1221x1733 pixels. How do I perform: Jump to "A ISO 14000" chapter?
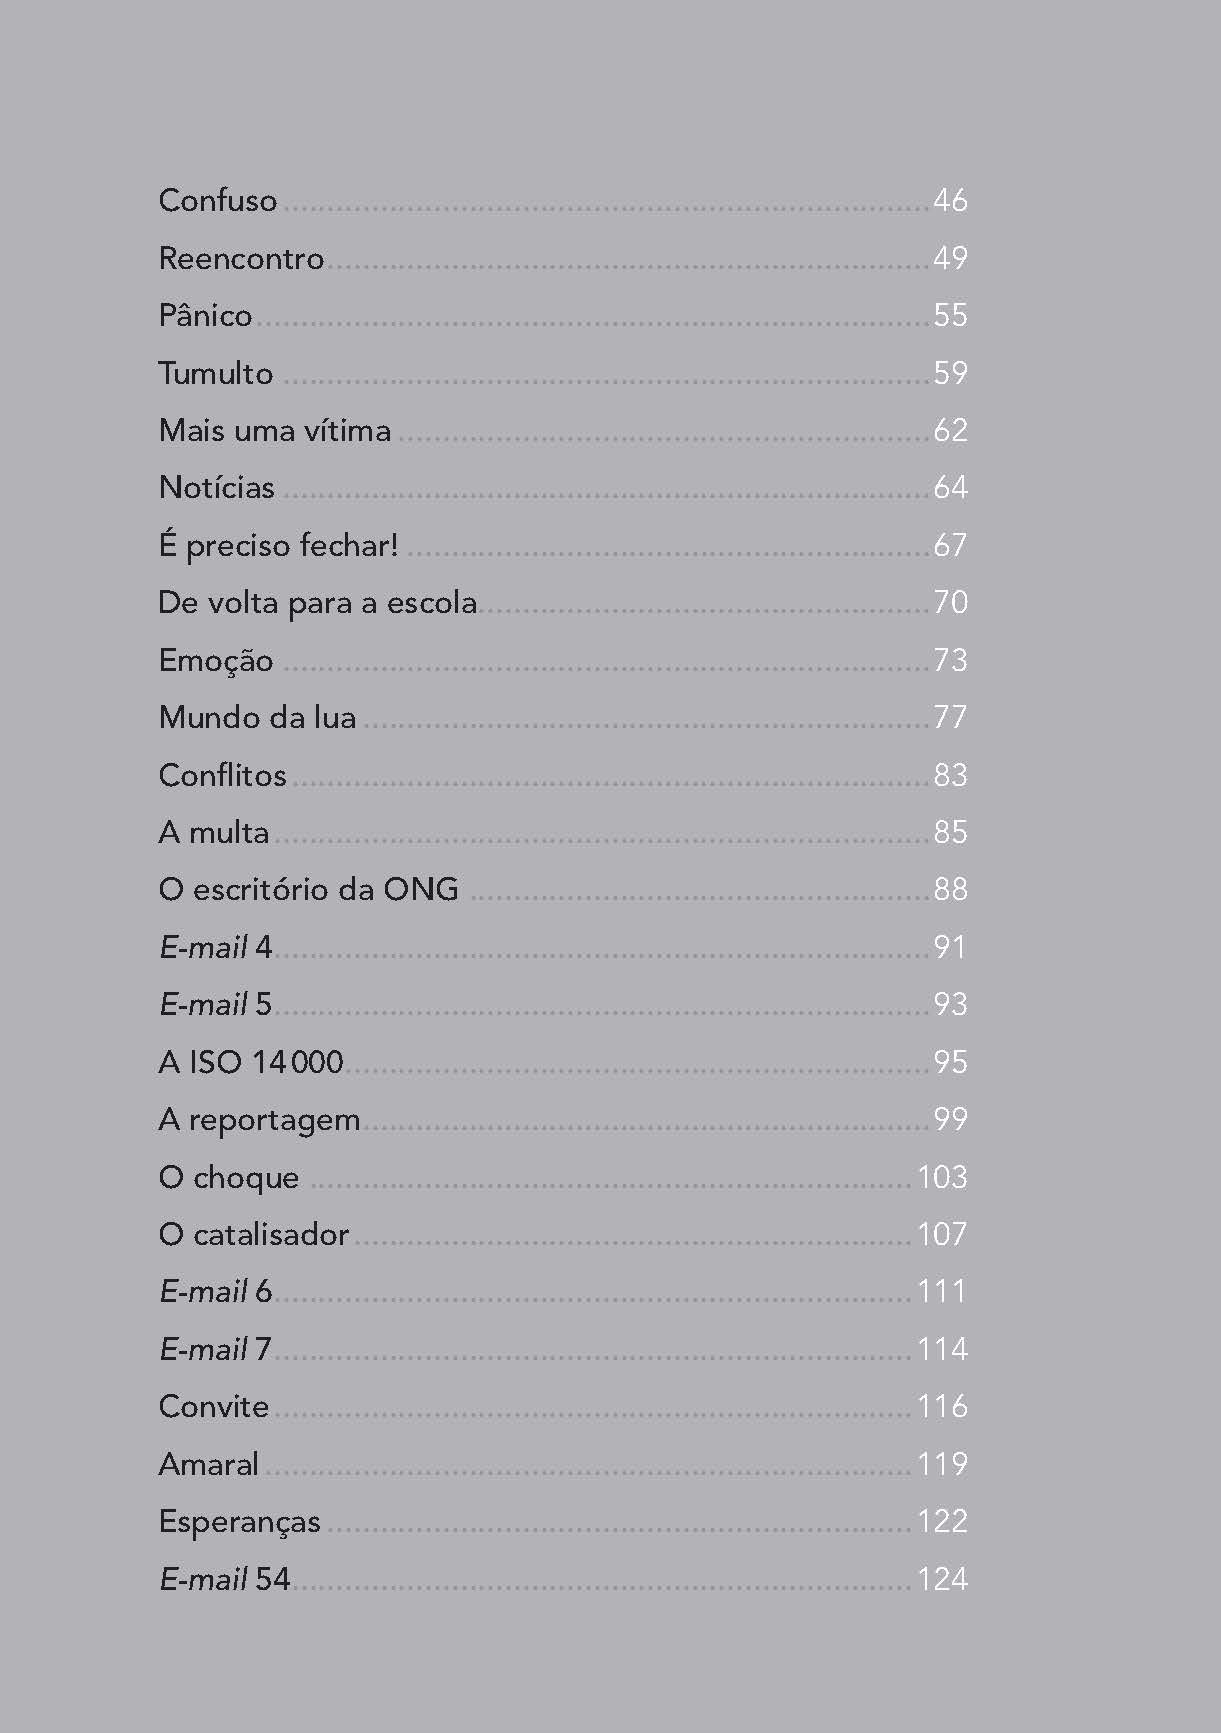tap(250, 1062)
